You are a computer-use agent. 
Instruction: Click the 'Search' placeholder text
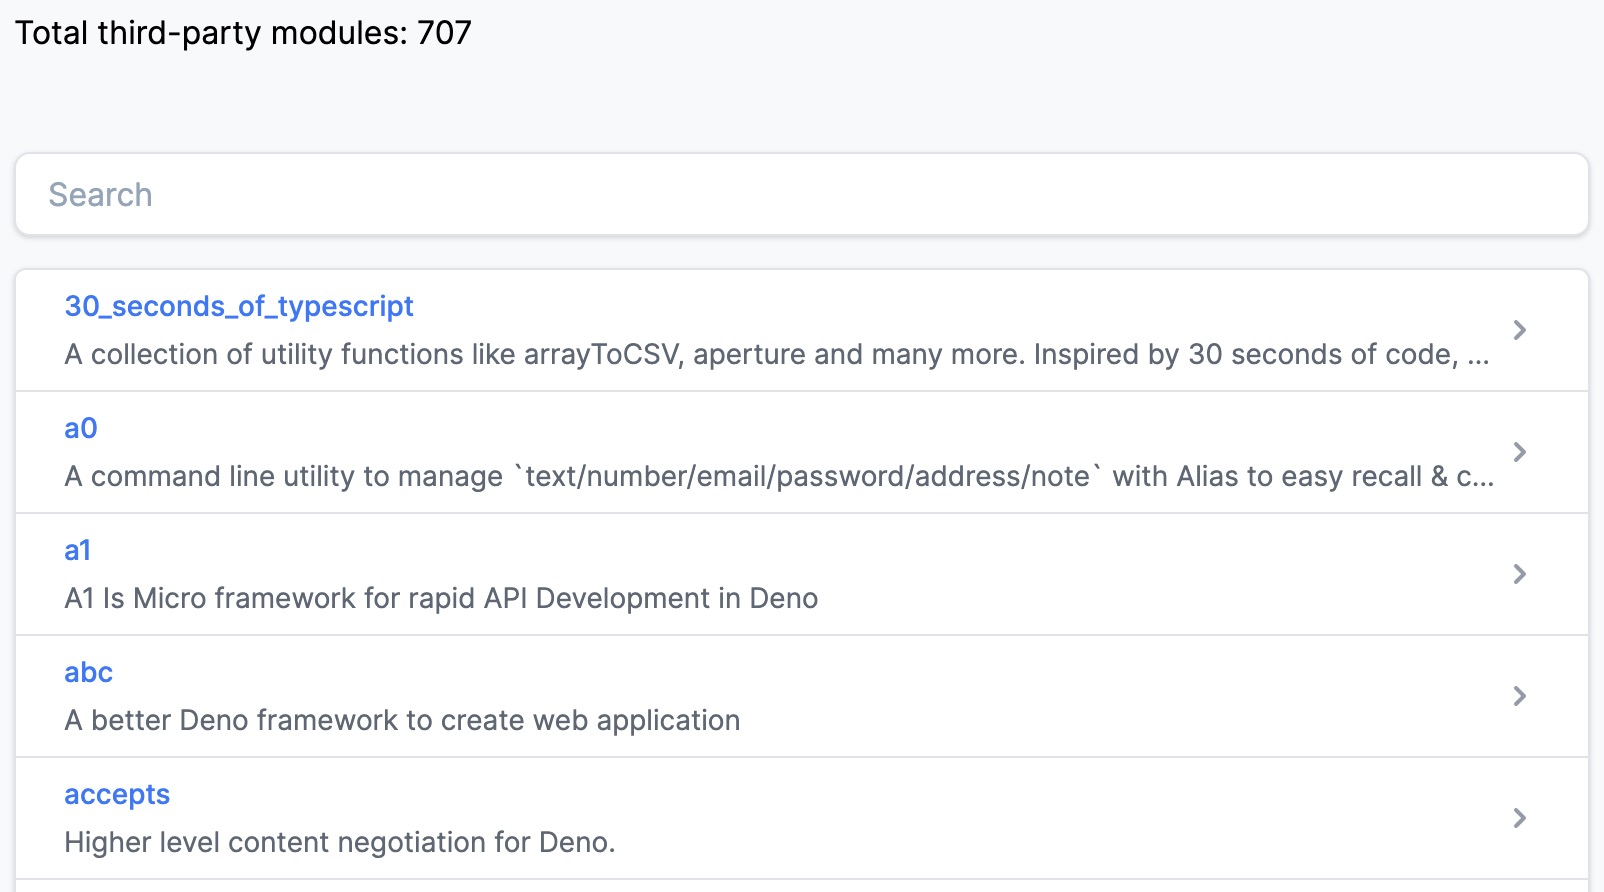point(100,195)
